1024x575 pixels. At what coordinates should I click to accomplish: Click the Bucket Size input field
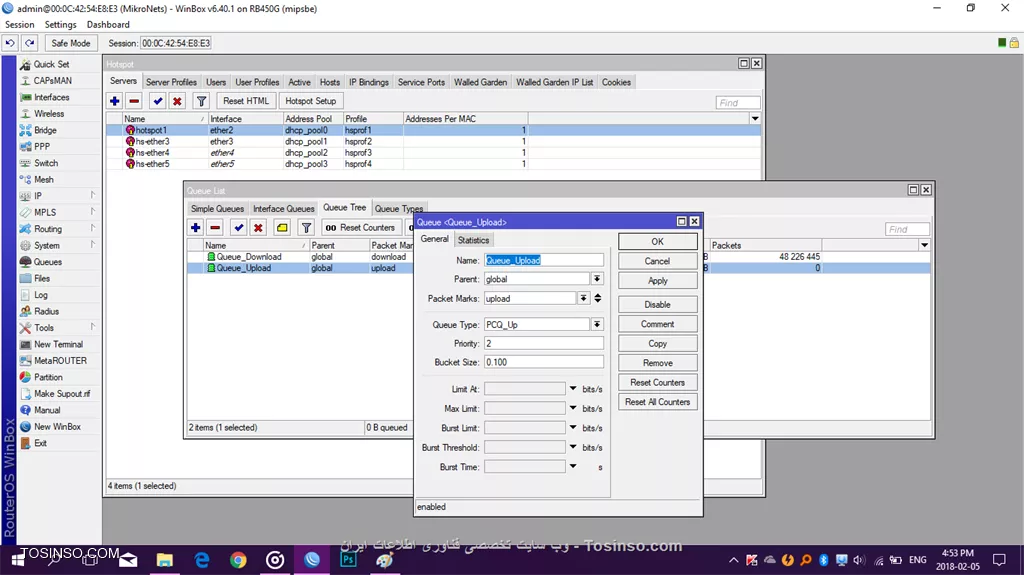(543, 362)
